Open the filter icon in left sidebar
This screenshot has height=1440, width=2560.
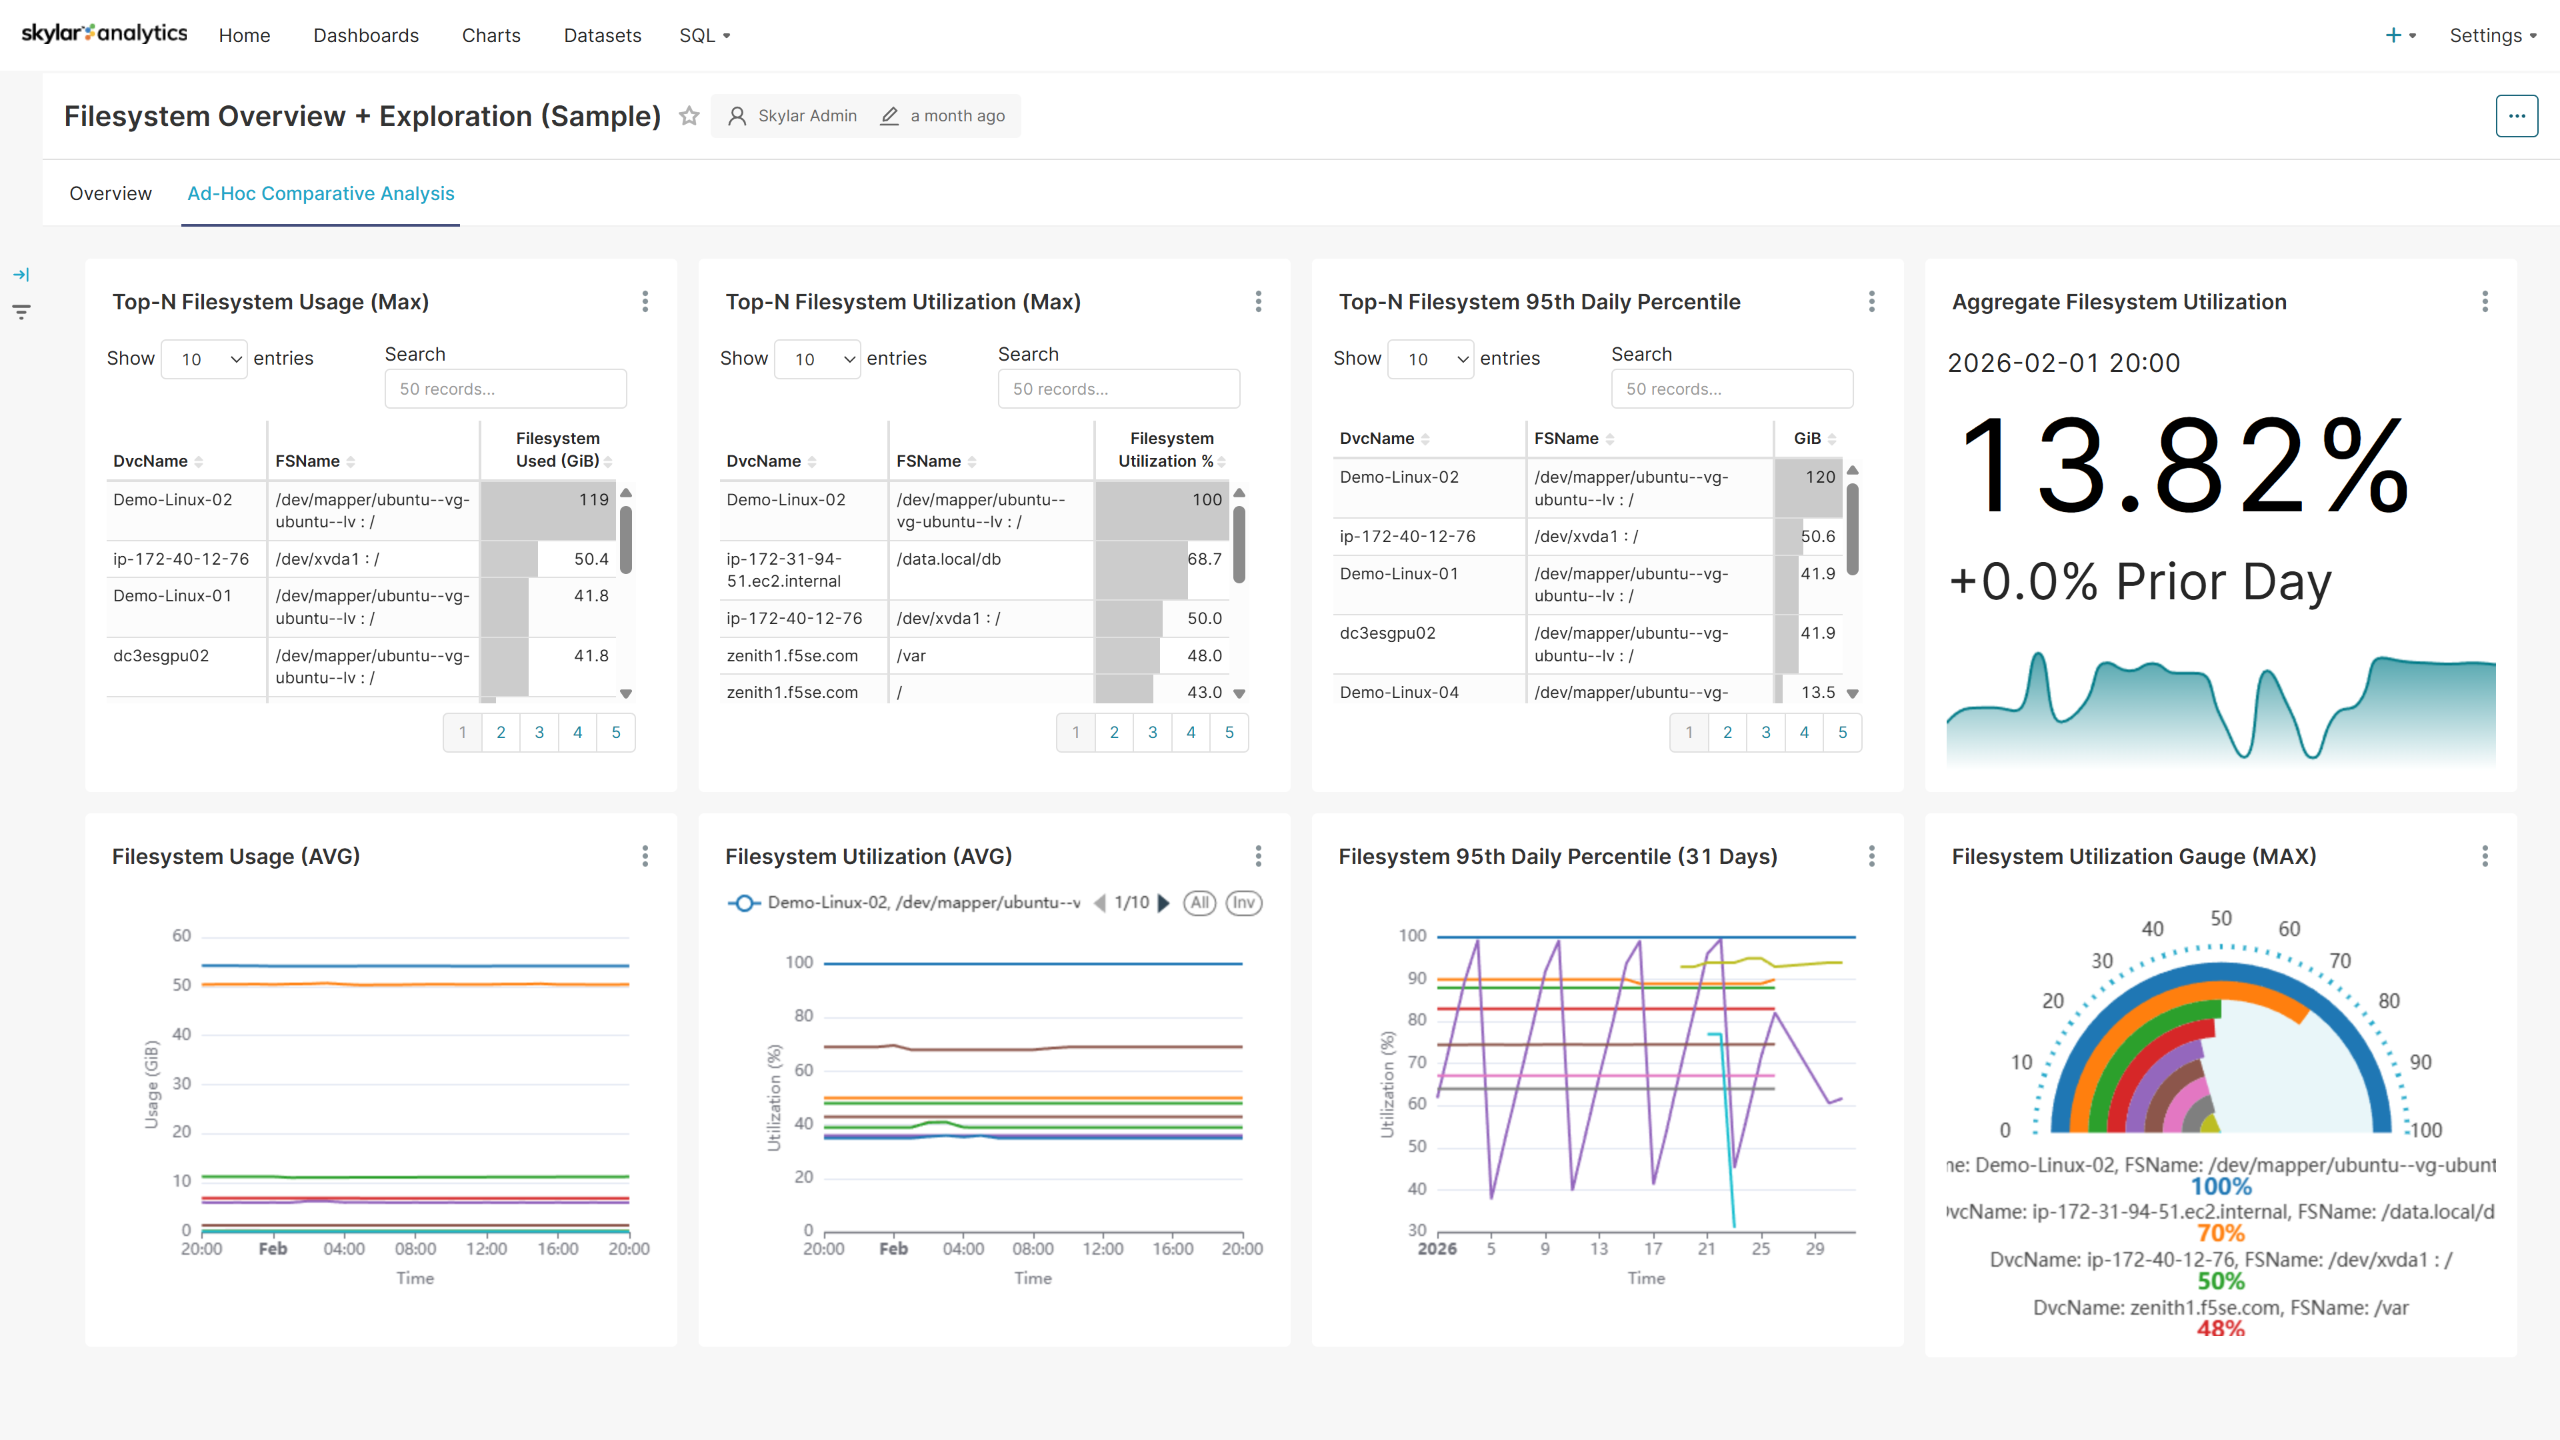pos(21,312)
